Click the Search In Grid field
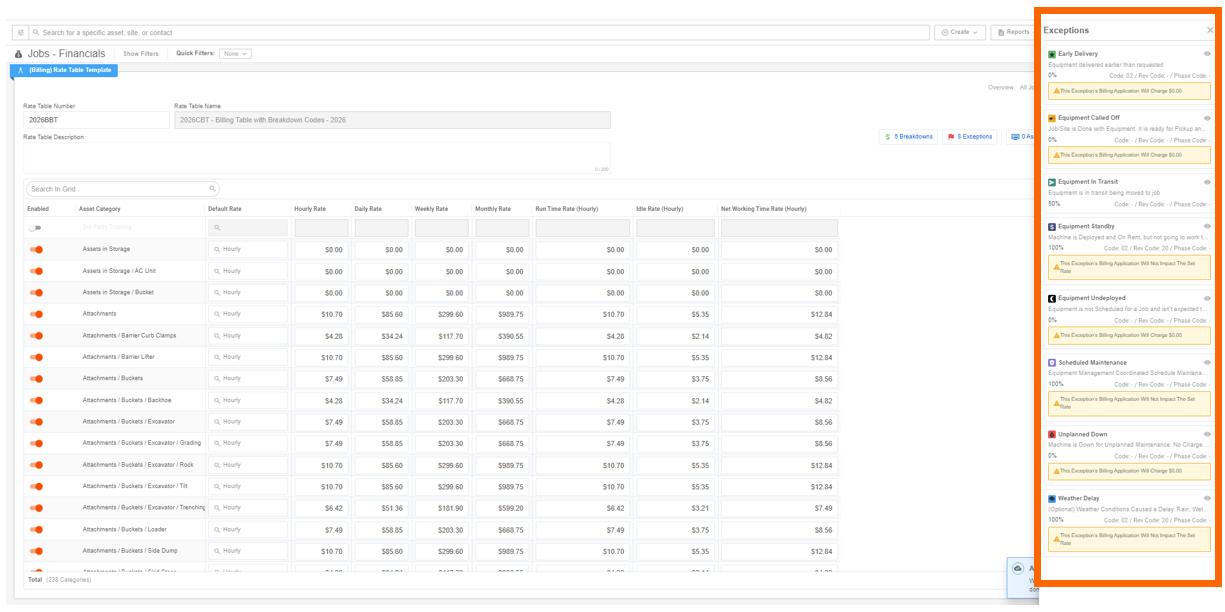 pyautogui.click(x=122, y=189)
